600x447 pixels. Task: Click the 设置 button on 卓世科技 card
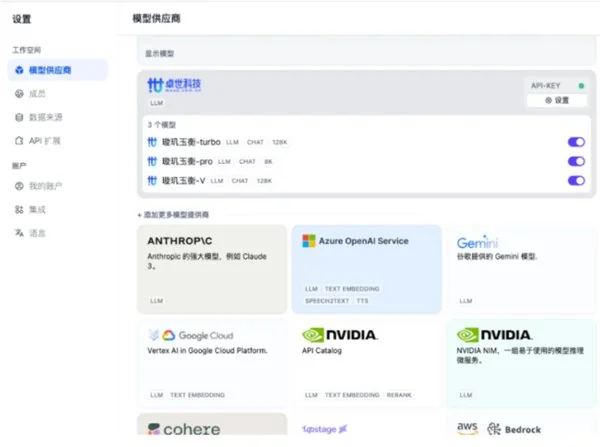coord(557,100)
